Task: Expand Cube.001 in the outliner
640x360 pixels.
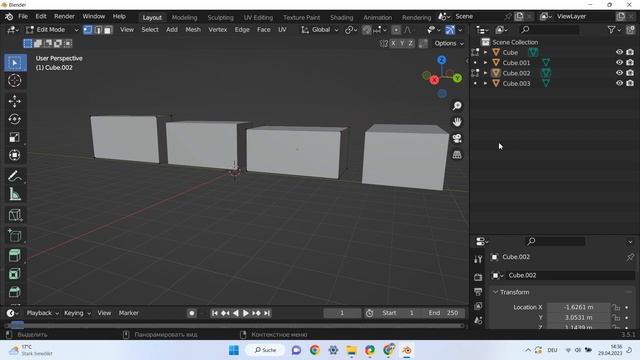Action: tap(485, 63)
